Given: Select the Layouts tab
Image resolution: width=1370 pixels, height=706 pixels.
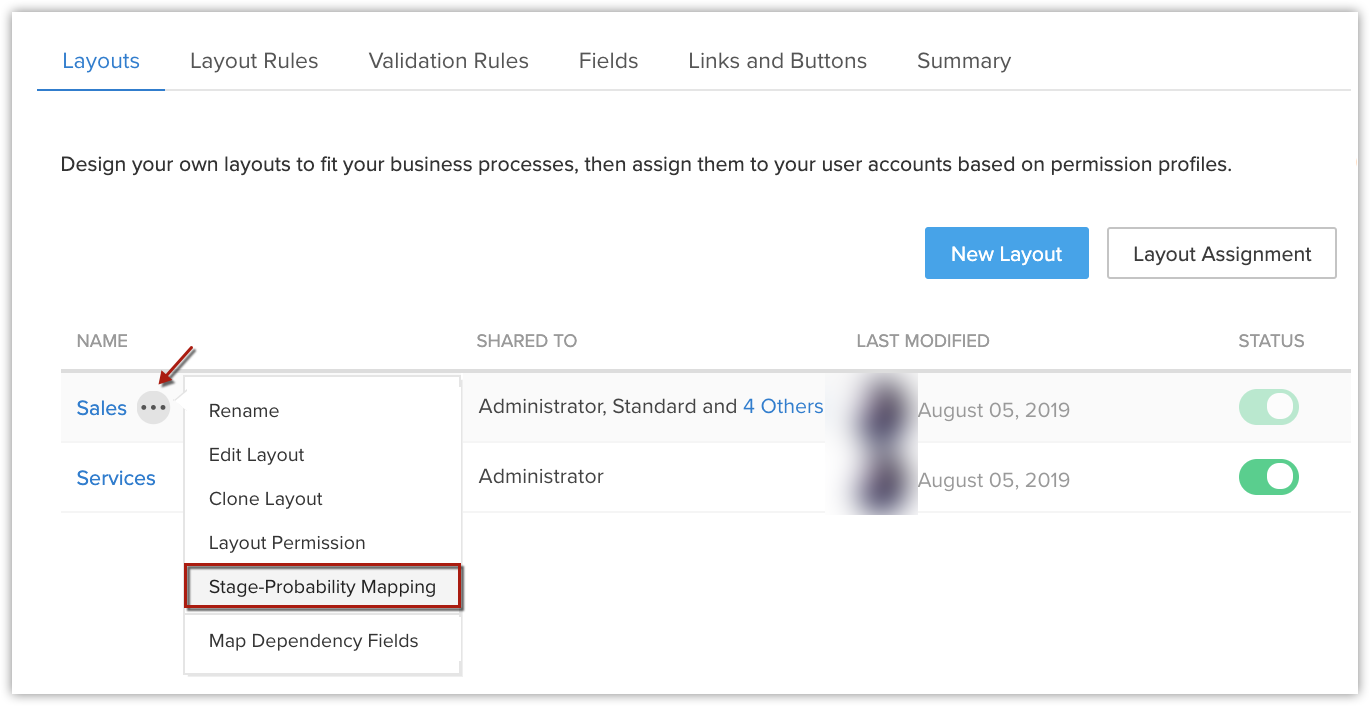Looking at the screenshot, I should point(101,61).
